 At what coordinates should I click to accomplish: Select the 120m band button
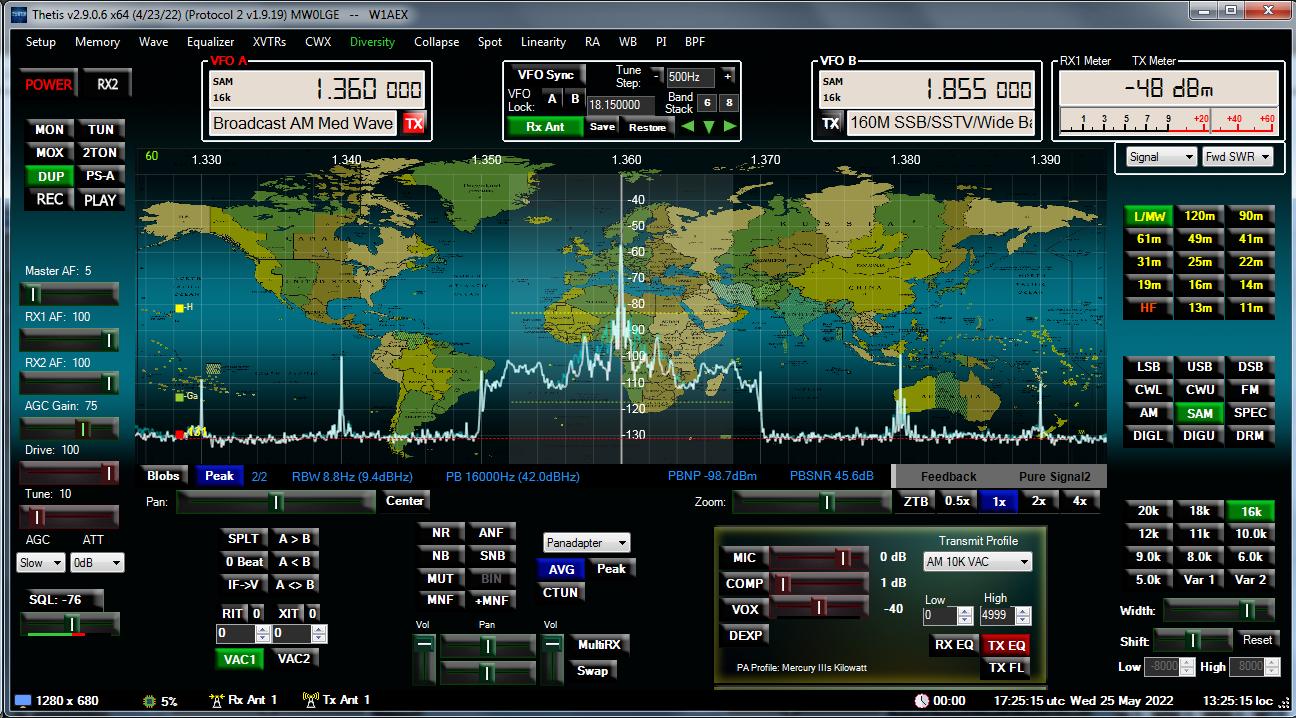tap(1199, 216)
